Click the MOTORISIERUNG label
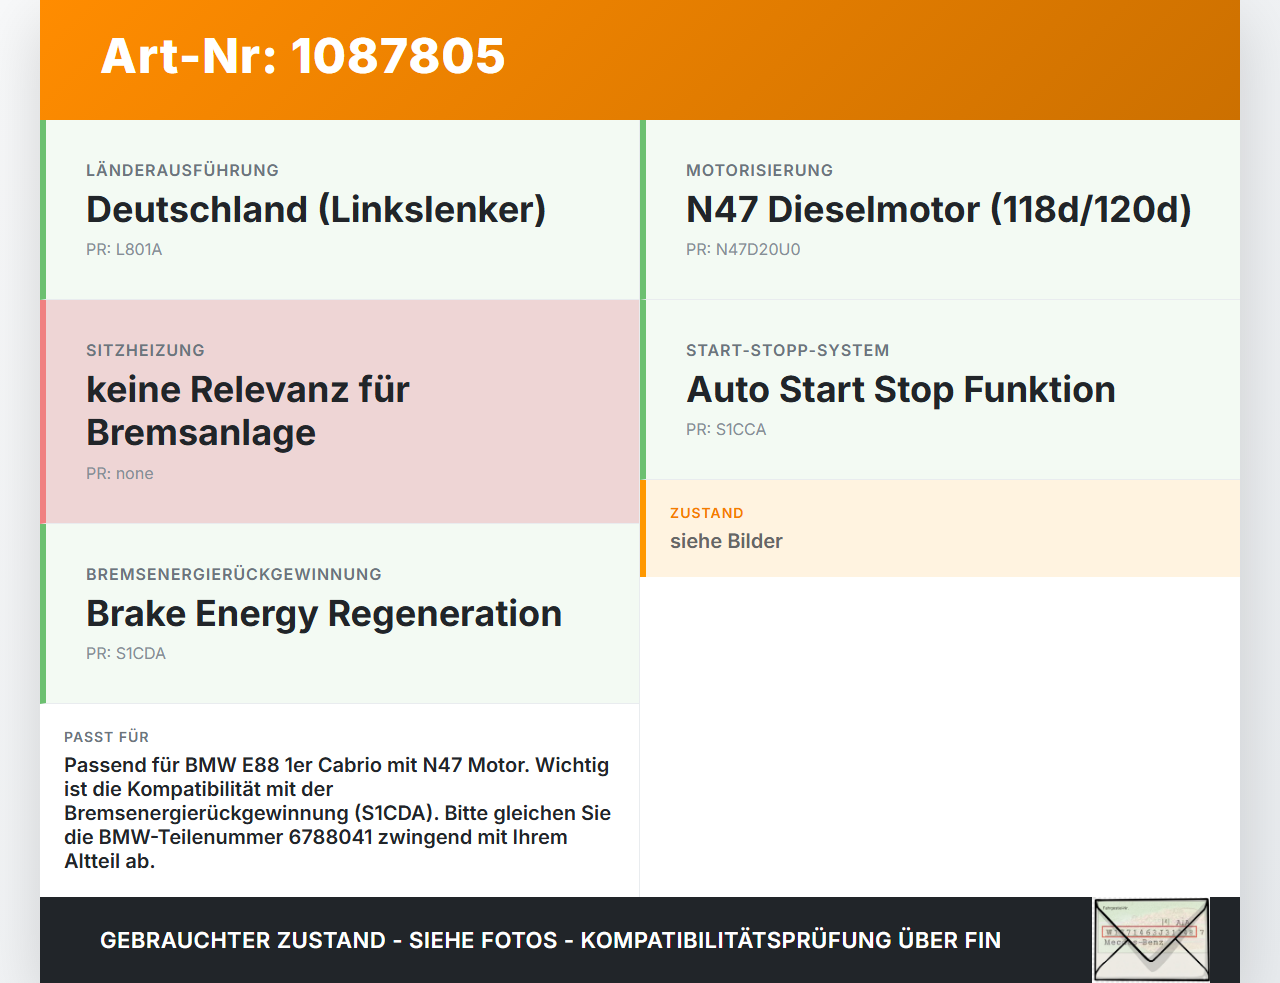The width and height of the screenshot is (1280, 983). (759, 170)
